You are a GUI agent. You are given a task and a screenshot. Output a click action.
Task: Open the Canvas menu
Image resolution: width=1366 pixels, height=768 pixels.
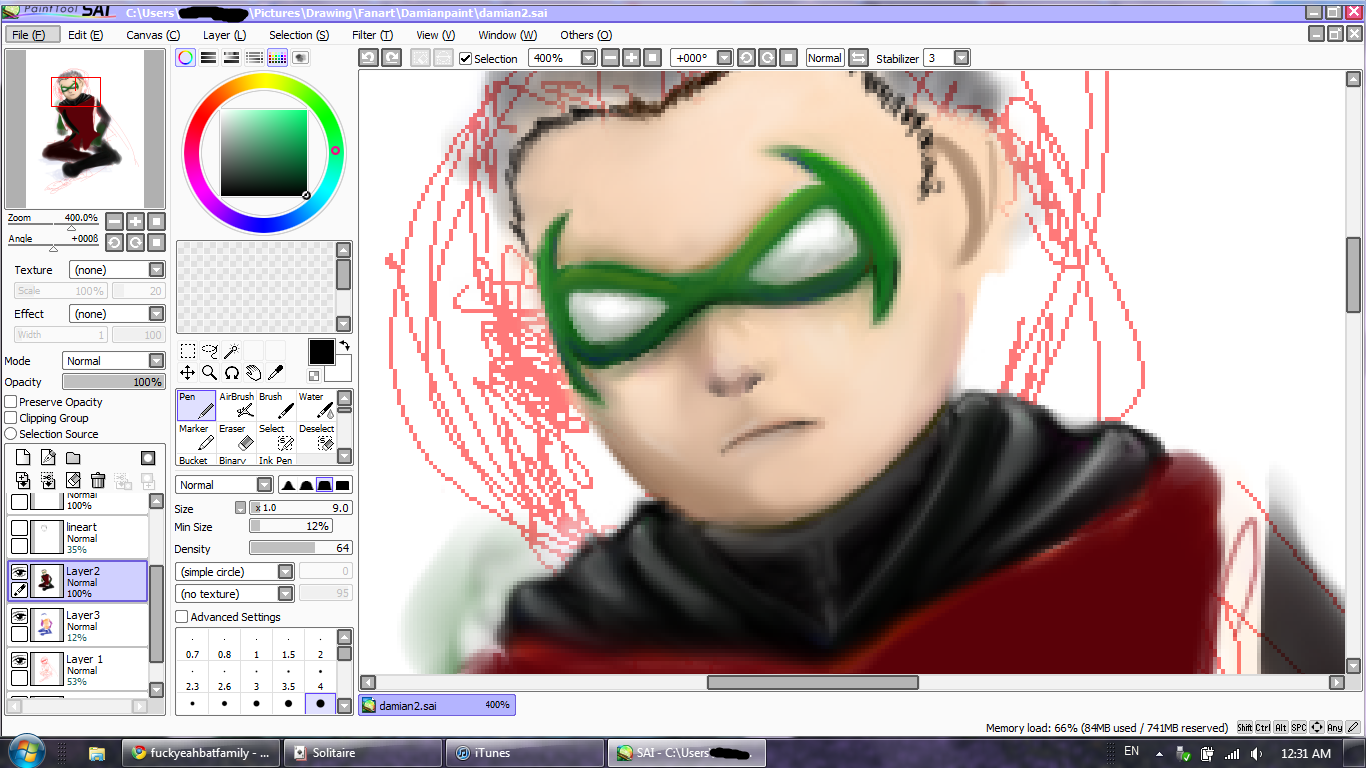click(153, 35)
